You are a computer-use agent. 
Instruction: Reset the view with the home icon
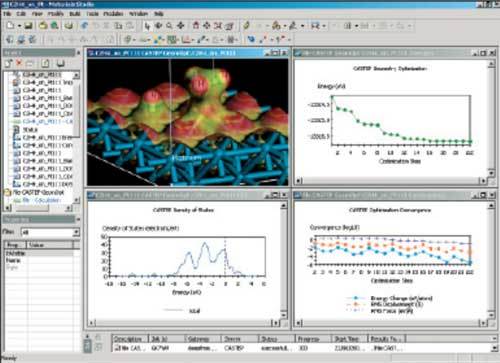(x=196, y=25)
